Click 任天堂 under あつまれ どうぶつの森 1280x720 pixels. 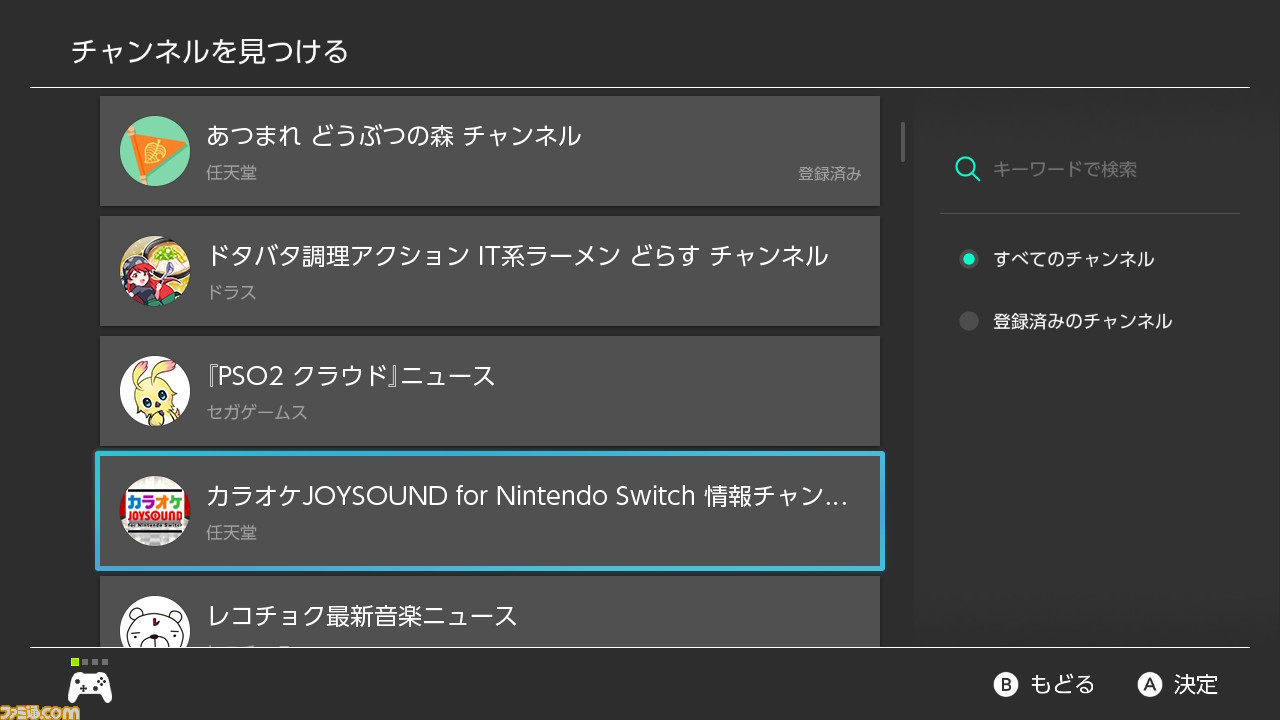pos(231,172)
